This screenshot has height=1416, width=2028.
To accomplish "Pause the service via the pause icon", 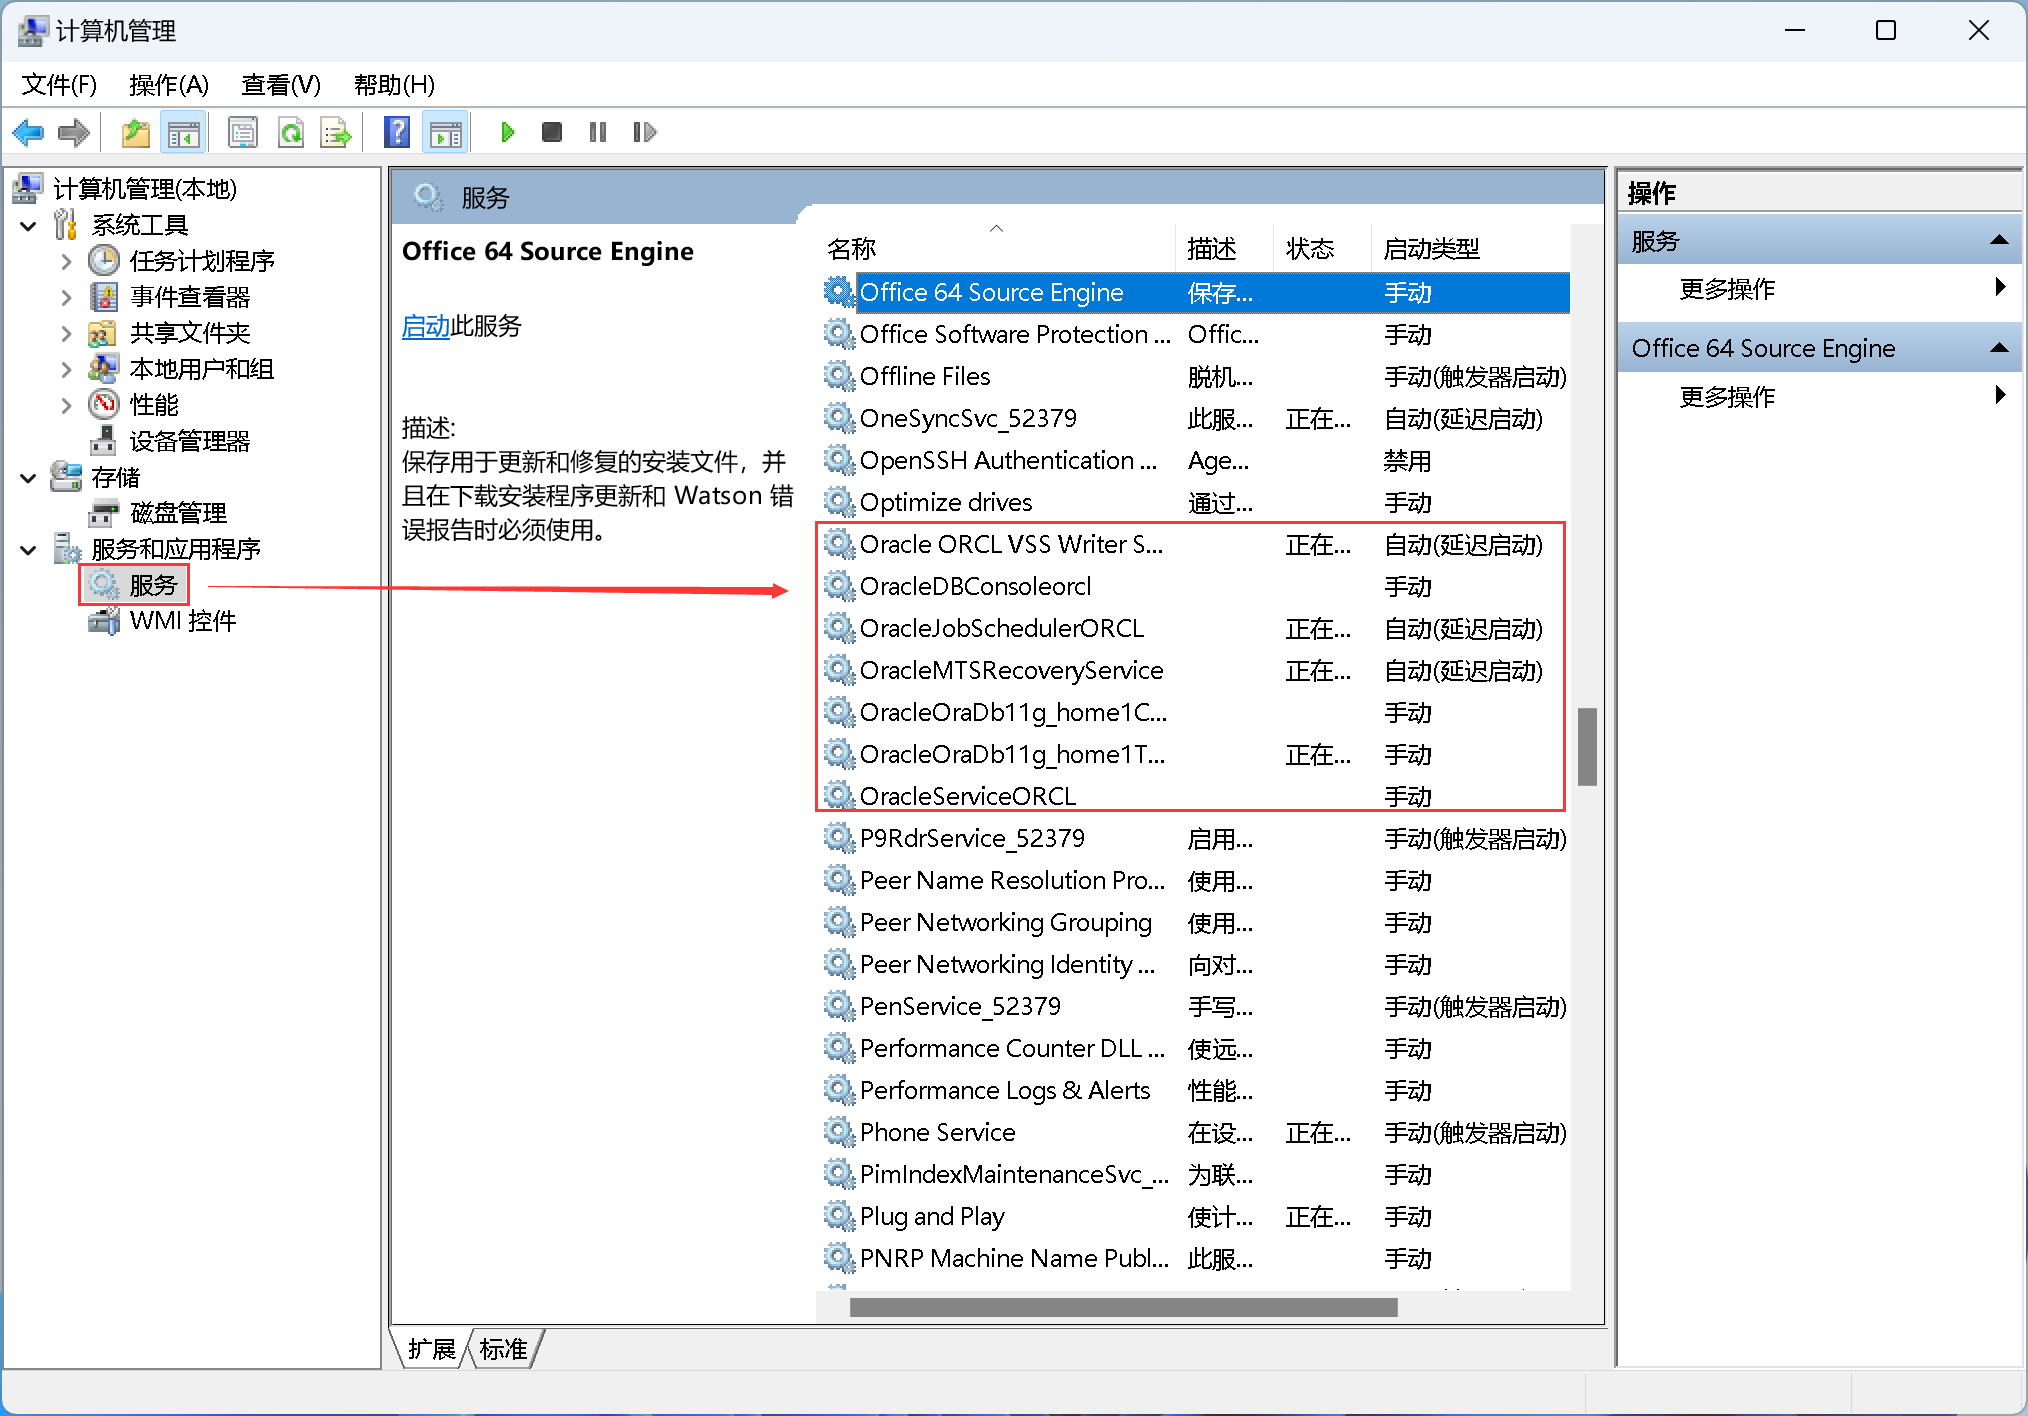I will point(597,132).
